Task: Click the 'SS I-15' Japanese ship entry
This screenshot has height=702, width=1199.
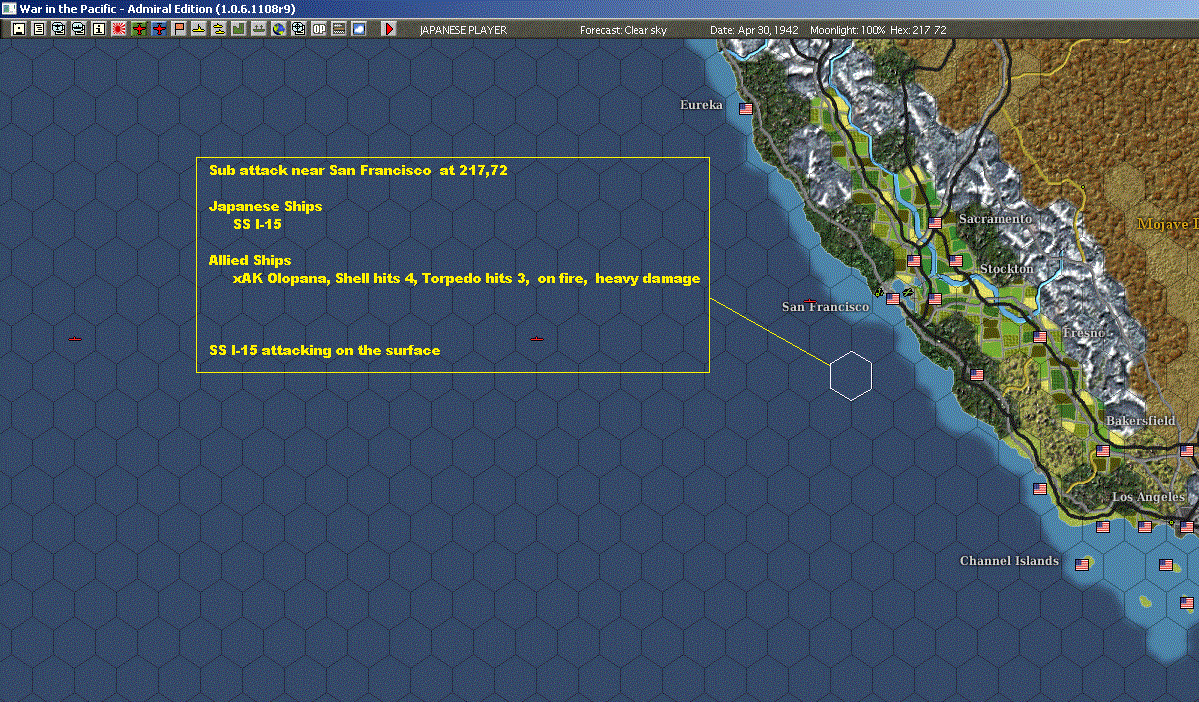Action: click(x=257, y=224)
